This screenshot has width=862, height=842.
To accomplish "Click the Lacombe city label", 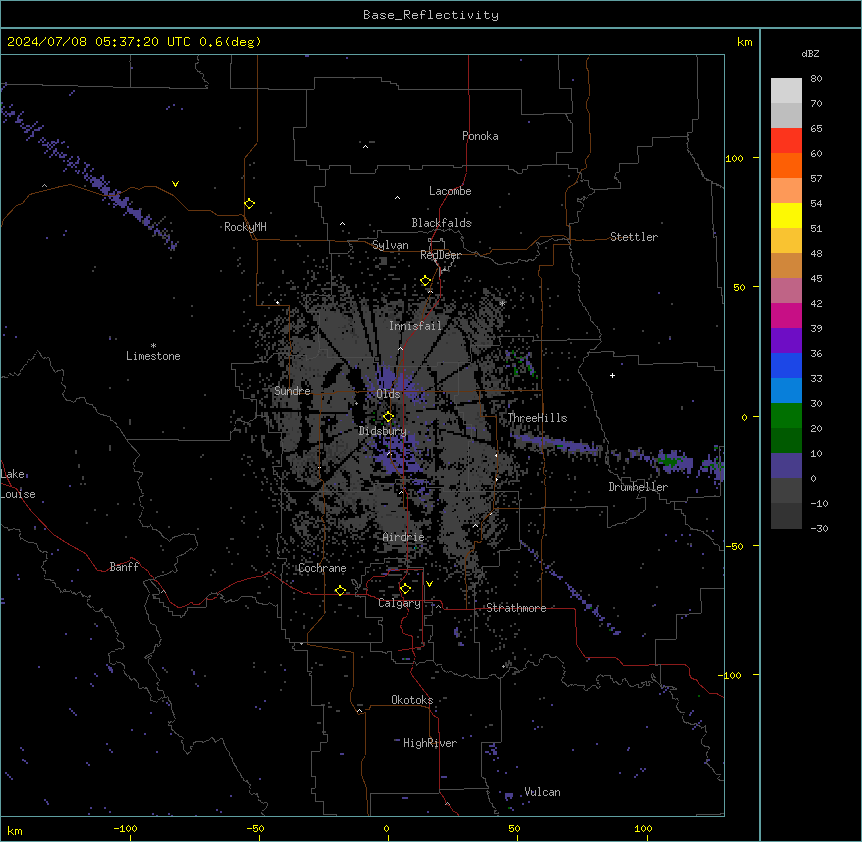I will point(450,191).
